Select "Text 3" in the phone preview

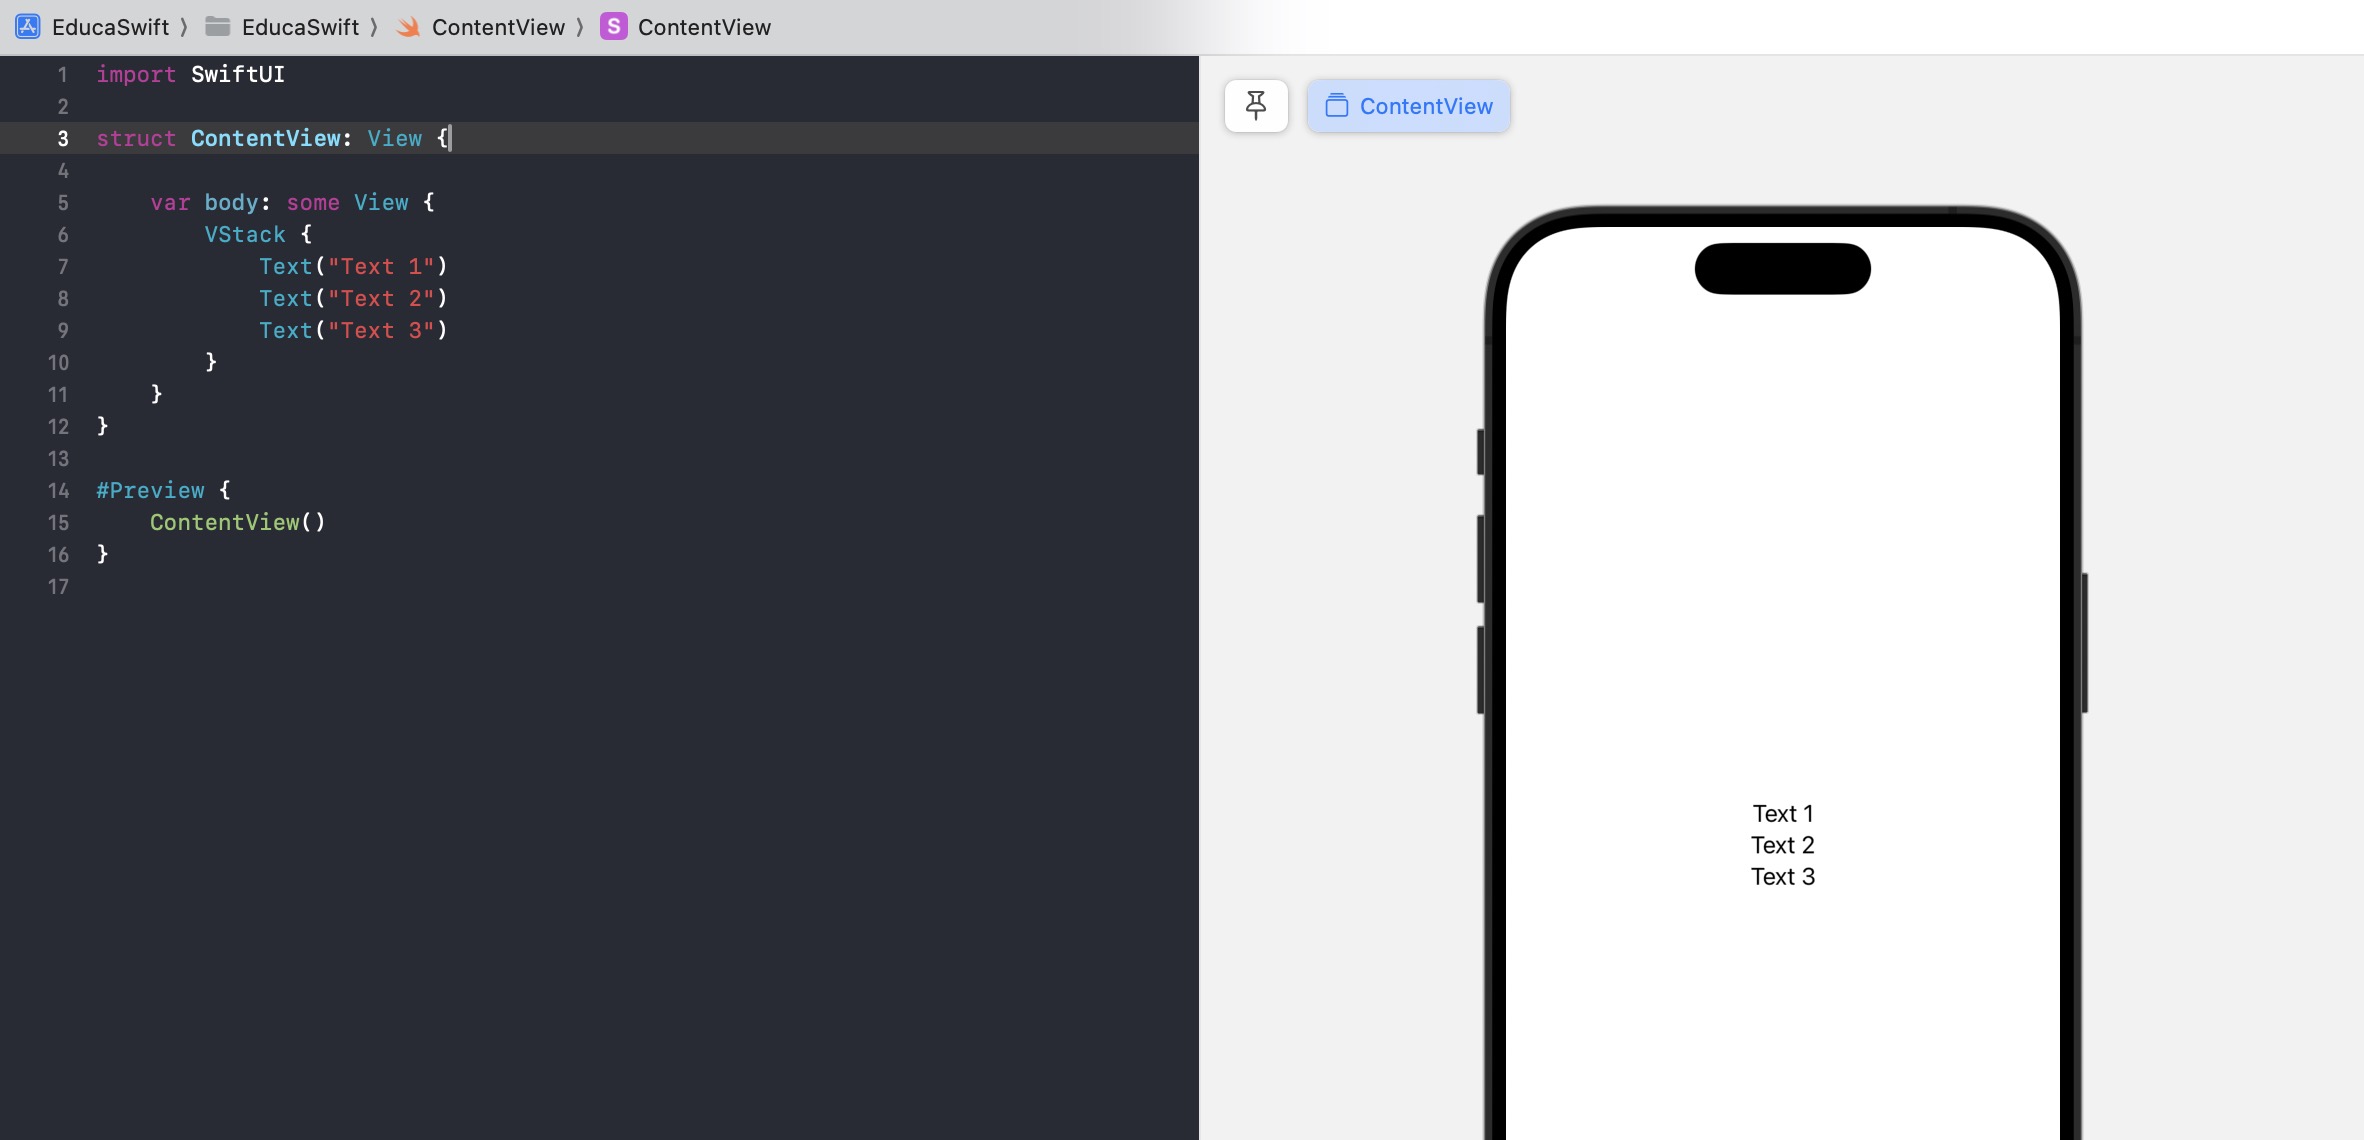[x=1783, y=877]
